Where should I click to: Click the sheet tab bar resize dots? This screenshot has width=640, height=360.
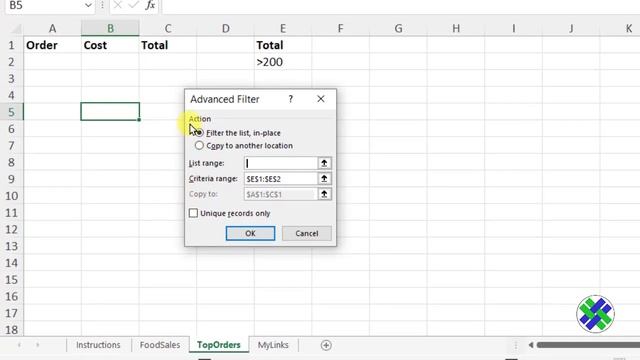pyautogui.click(x=516, y=345)
